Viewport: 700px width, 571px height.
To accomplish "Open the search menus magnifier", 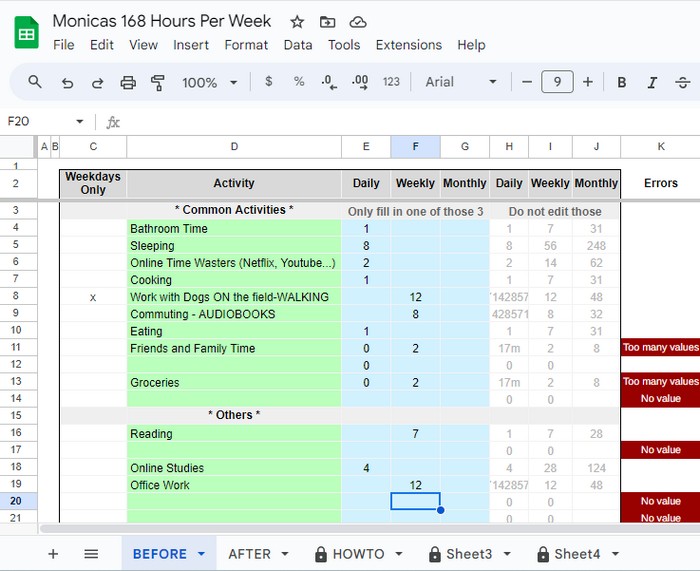I will pyautogui.click(x=35, y=82).
